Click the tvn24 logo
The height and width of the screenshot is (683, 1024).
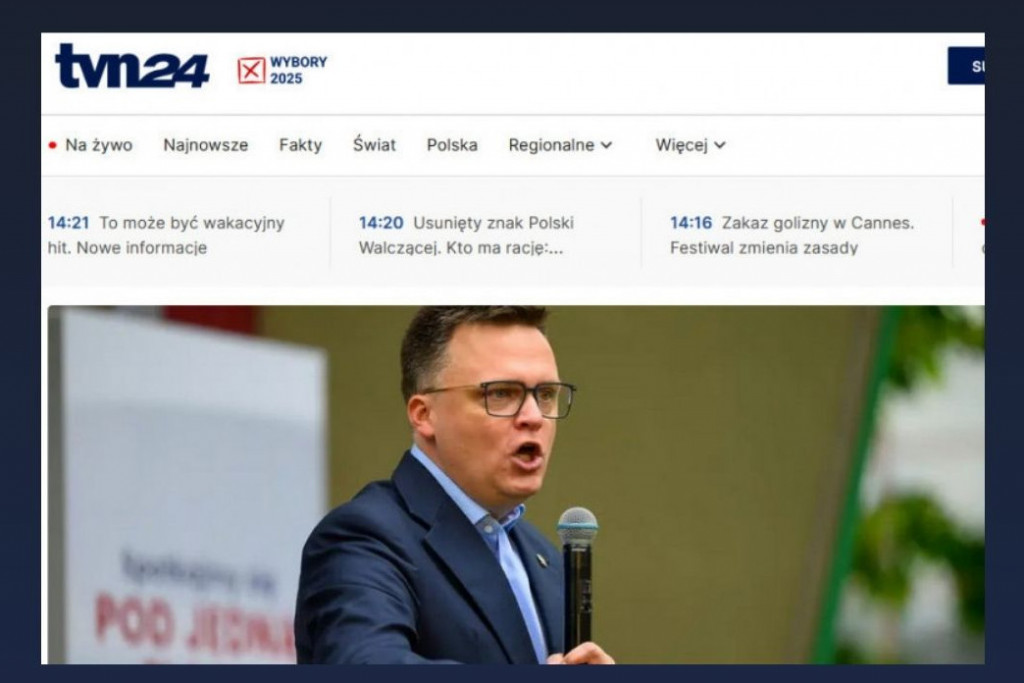(132, 66)
